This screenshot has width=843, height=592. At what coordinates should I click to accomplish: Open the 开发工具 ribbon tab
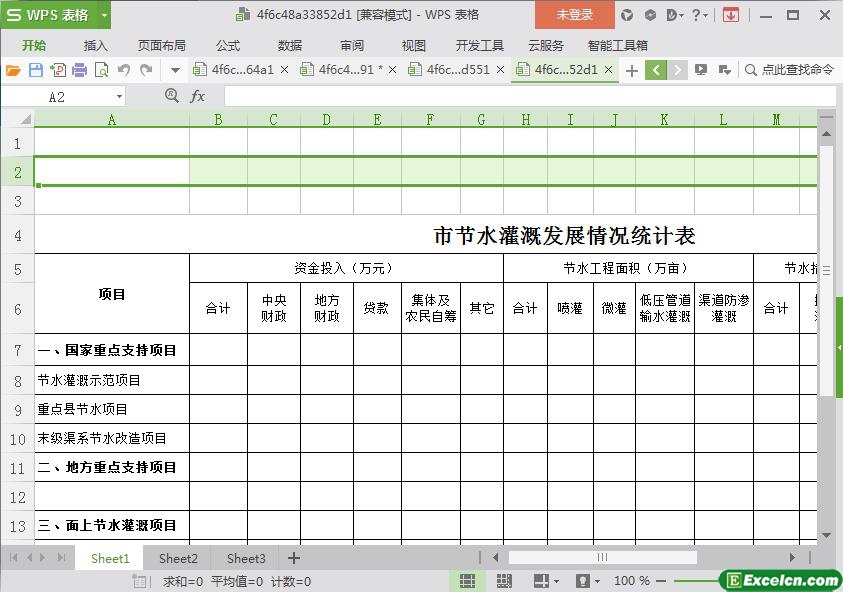480,45
